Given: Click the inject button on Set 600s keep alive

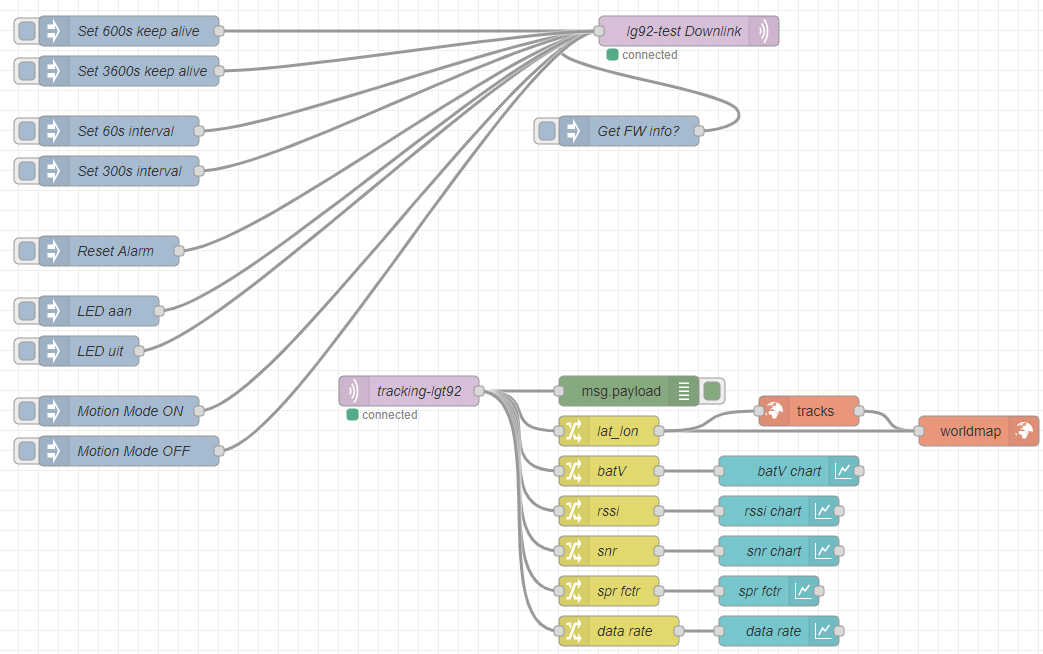Looking at the screenshot, I should pyautogui.click(x=27, y=31).
